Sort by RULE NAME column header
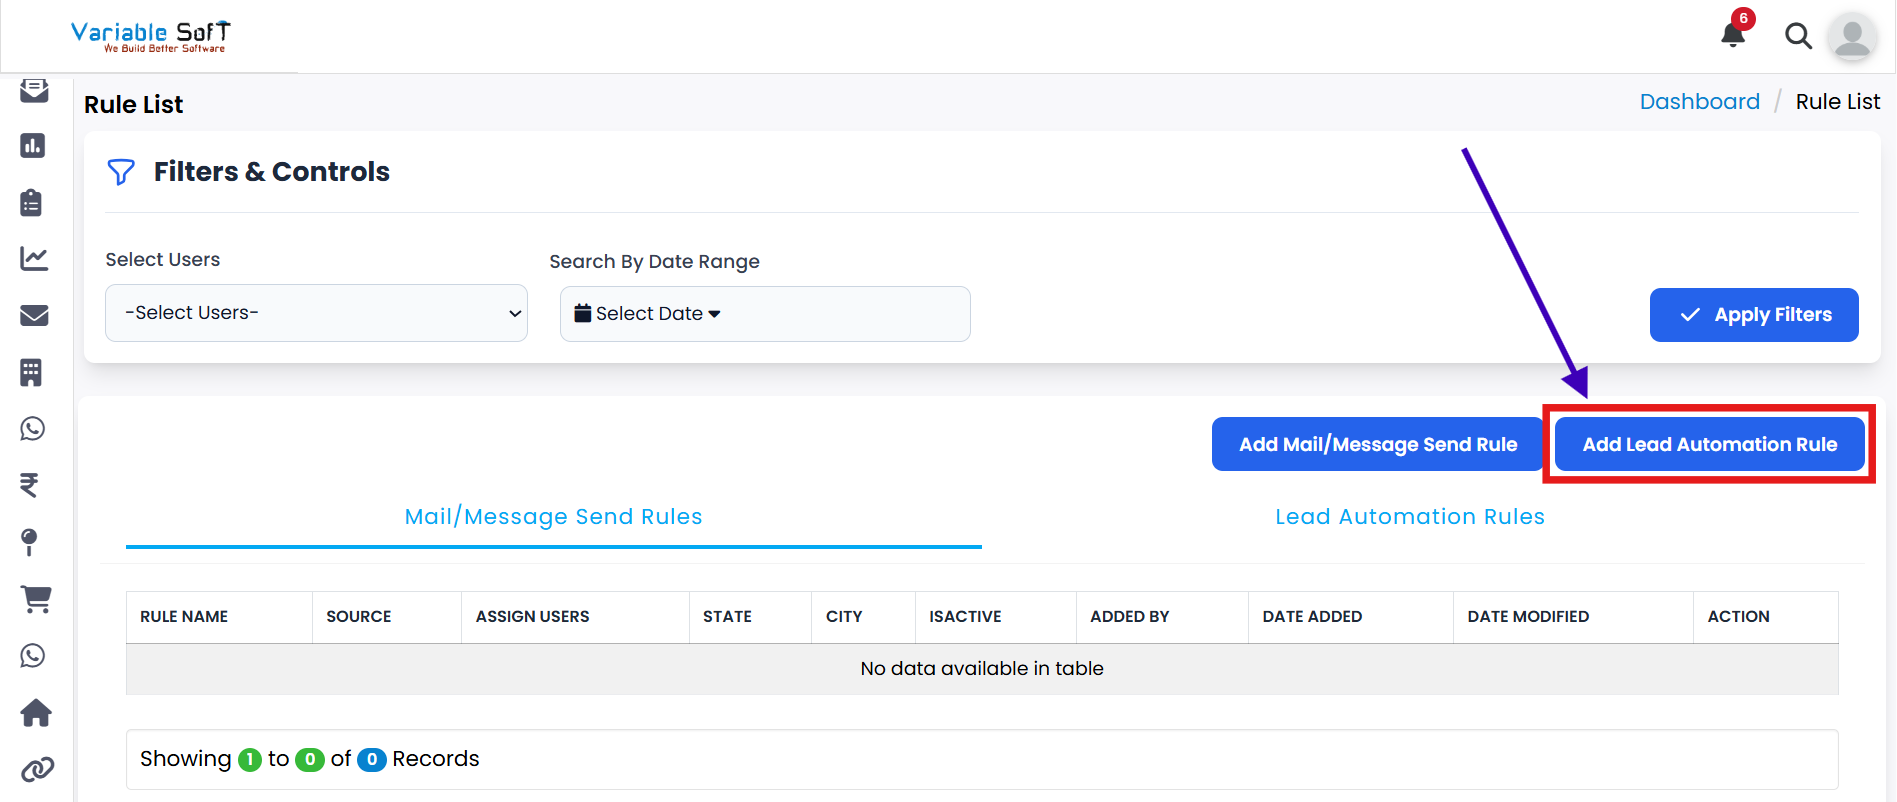The width and height of the screenshot is (1897, 802). (219, 617)
